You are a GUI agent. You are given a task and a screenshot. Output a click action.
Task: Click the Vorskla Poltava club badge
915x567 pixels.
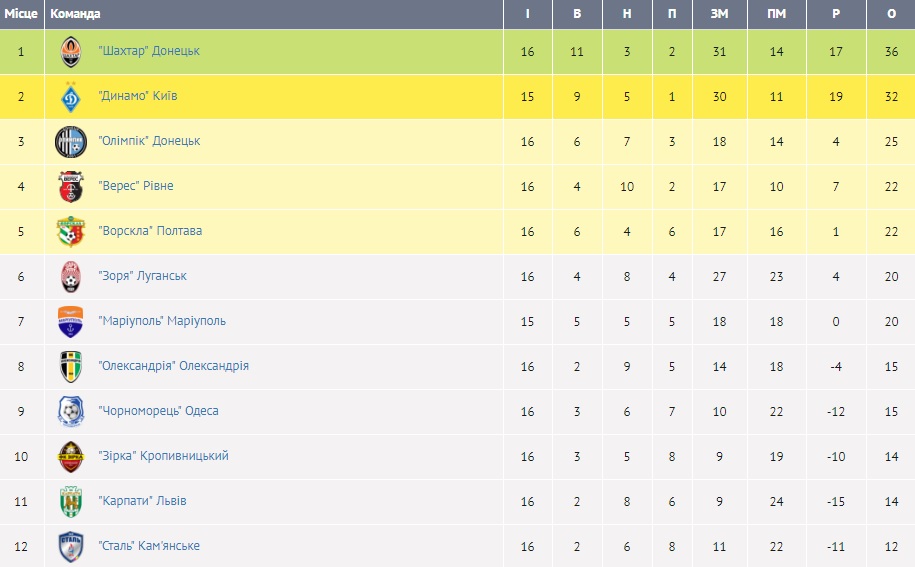(x=71, y=232)
